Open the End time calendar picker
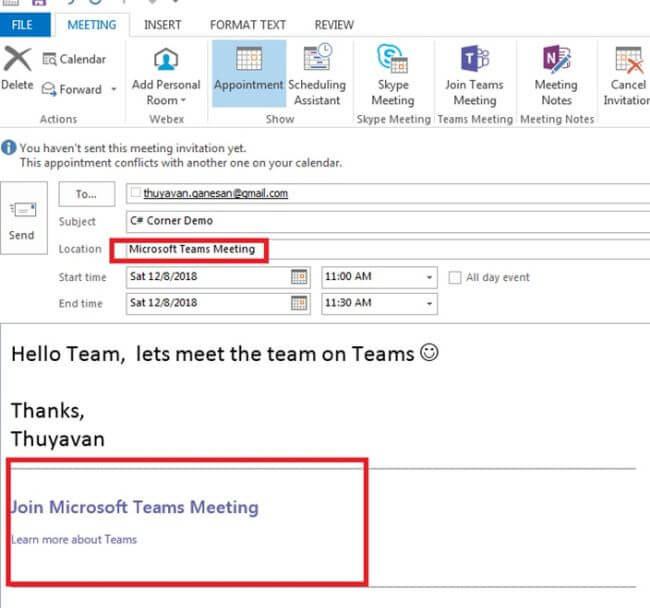650x608 pixels. tap(299, 303)
